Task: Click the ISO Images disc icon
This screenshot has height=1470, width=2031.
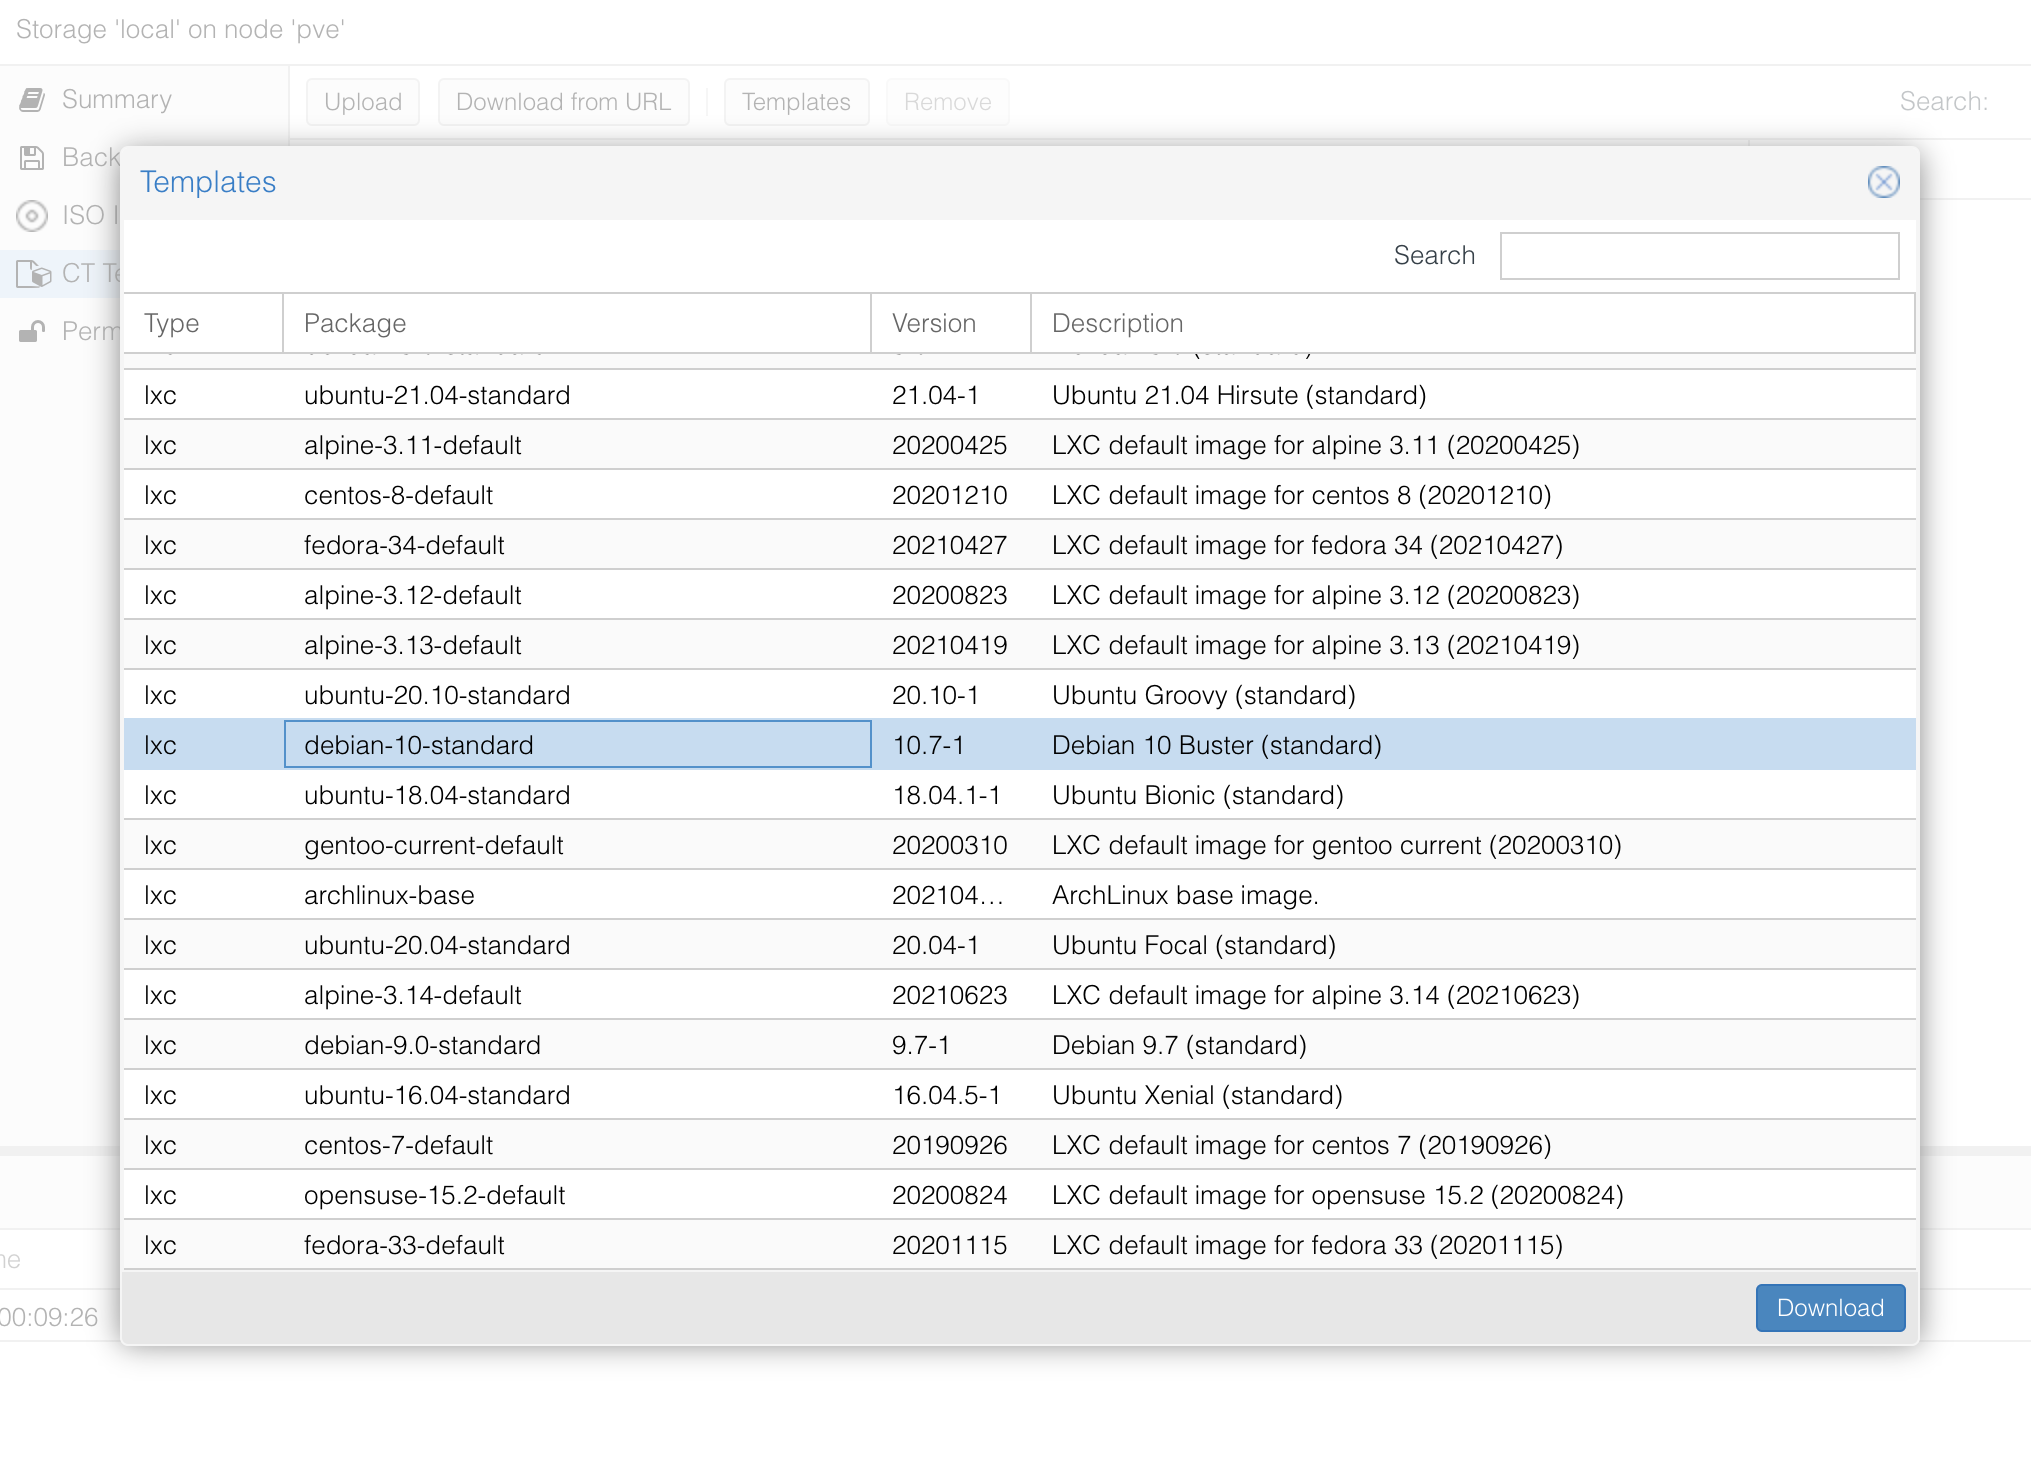Action: [32, 215]
